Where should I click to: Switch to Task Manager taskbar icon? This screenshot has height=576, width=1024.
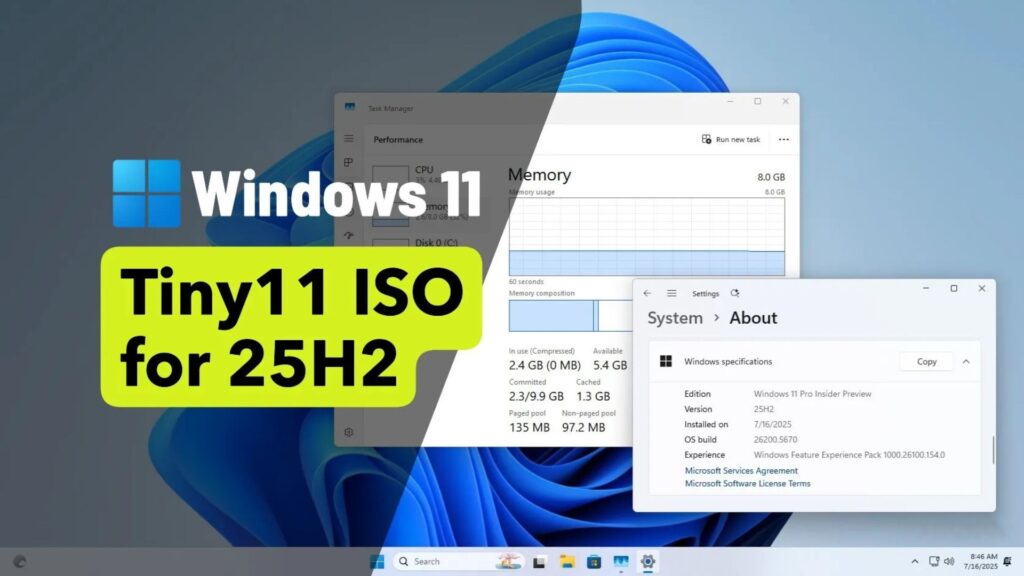pos(620,562)
